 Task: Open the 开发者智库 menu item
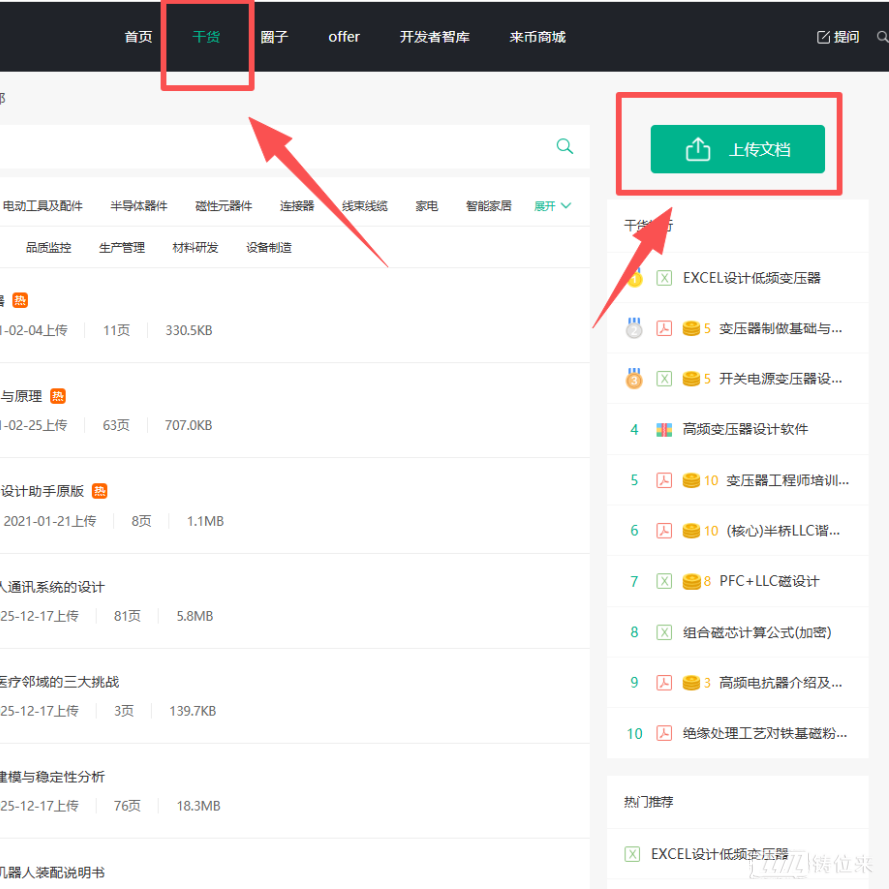(x=434, y=37)
